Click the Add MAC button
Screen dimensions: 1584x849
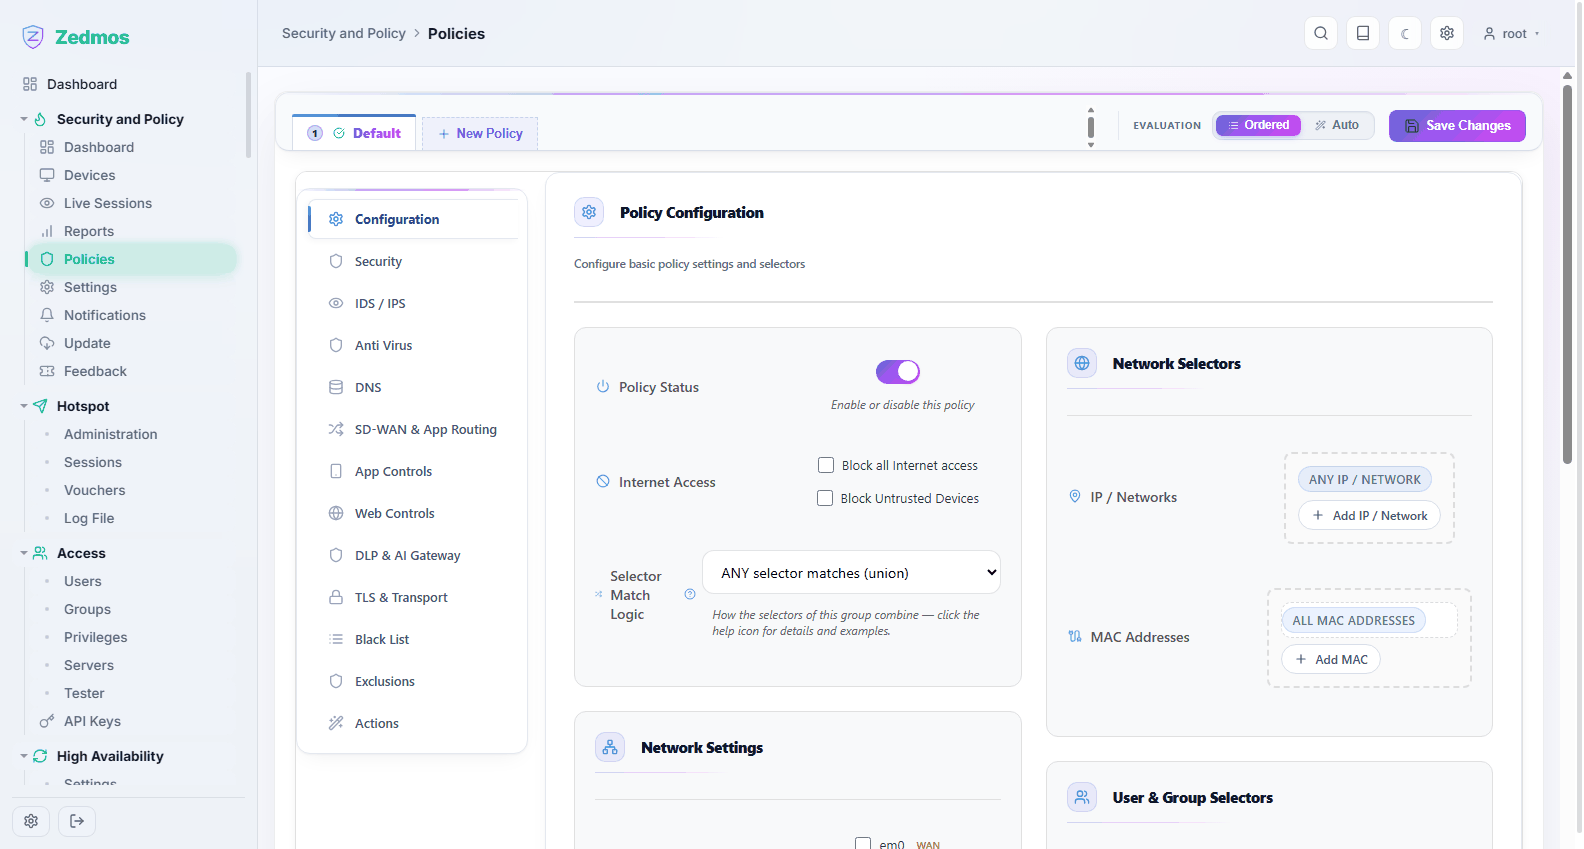pos(1331,659)
